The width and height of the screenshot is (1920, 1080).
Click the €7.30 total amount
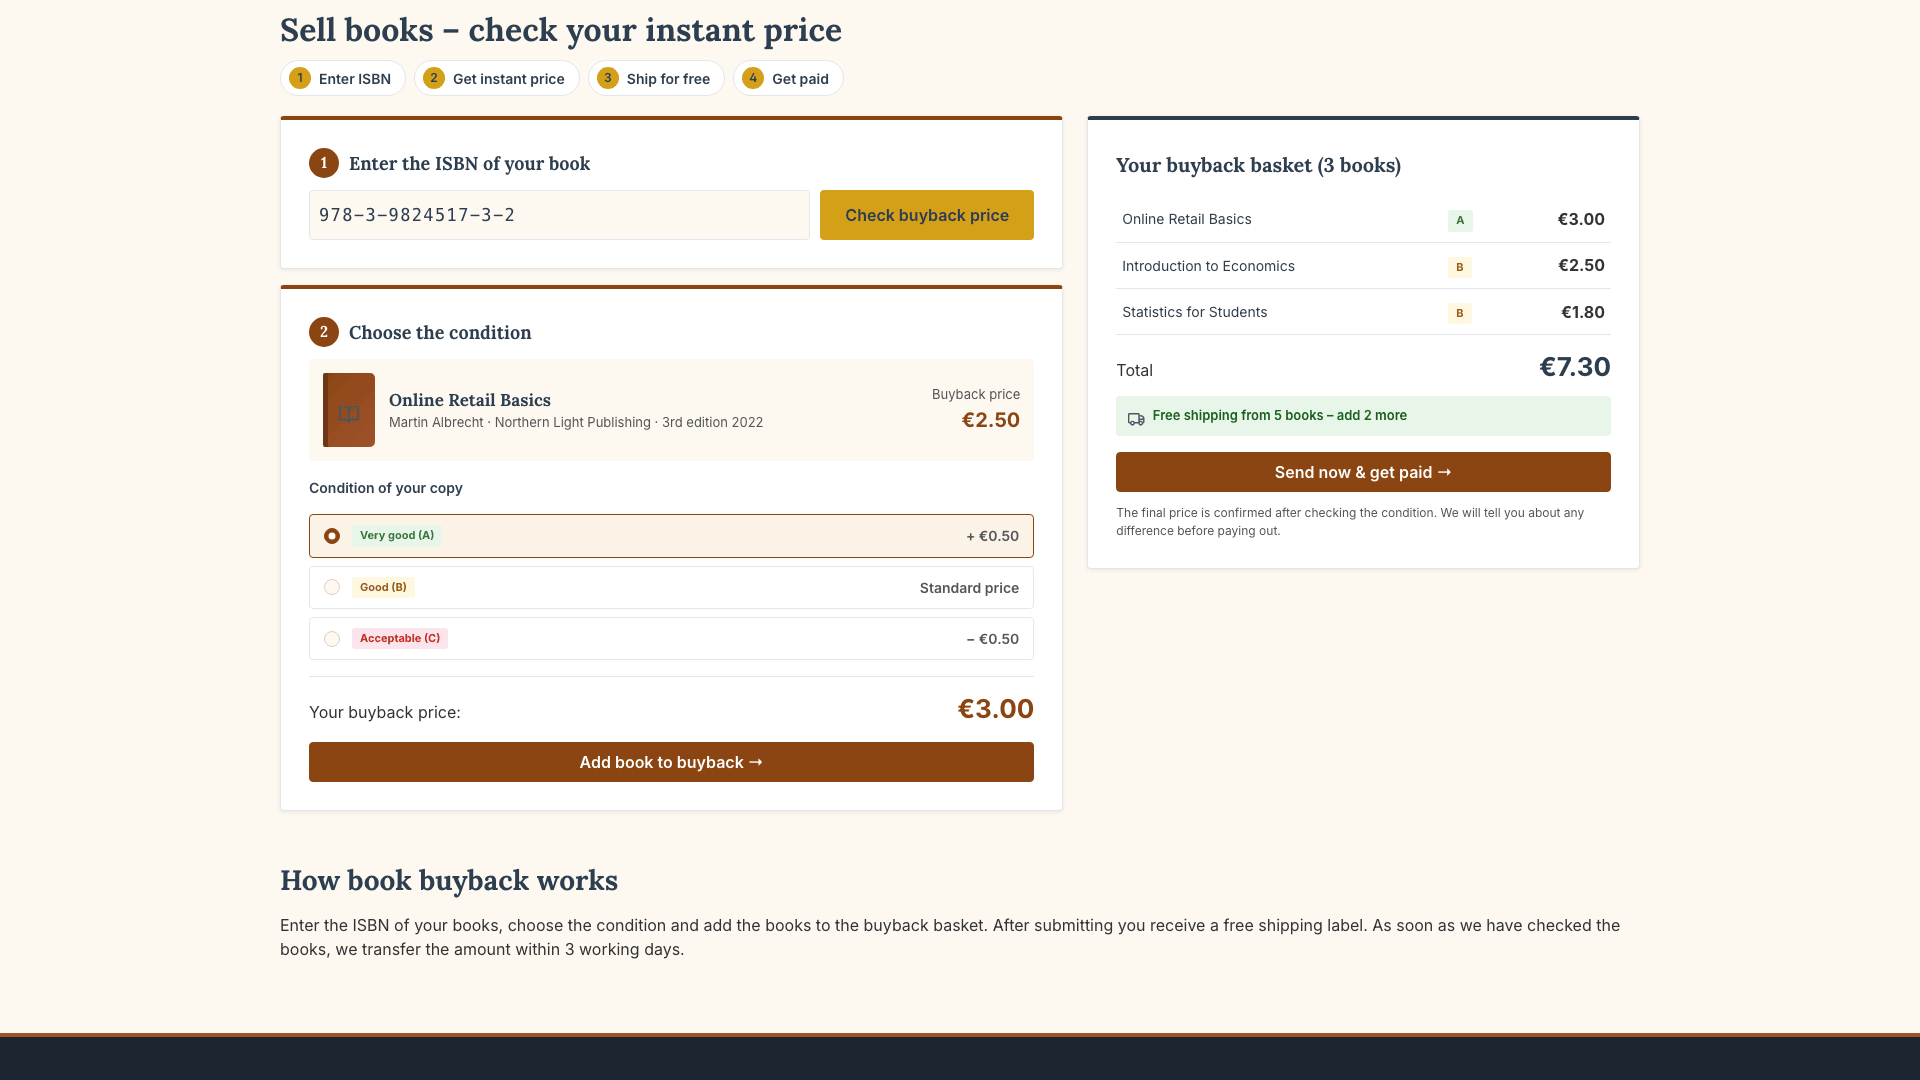click(1575, 367)
